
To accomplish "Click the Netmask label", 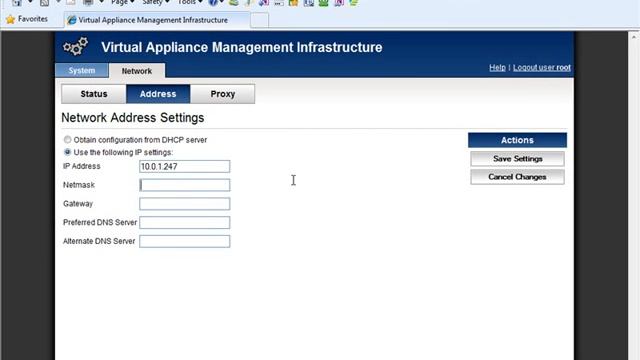I will 79,185.
